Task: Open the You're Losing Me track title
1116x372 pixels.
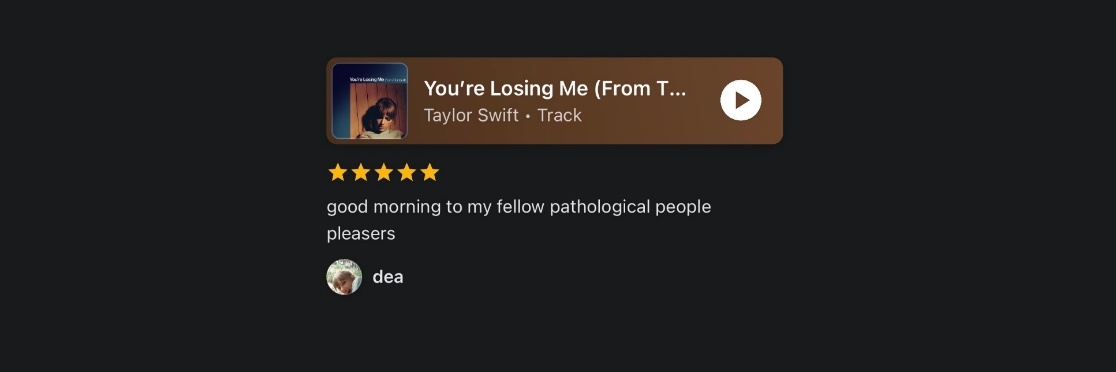Action: click(x=554, y=88)
